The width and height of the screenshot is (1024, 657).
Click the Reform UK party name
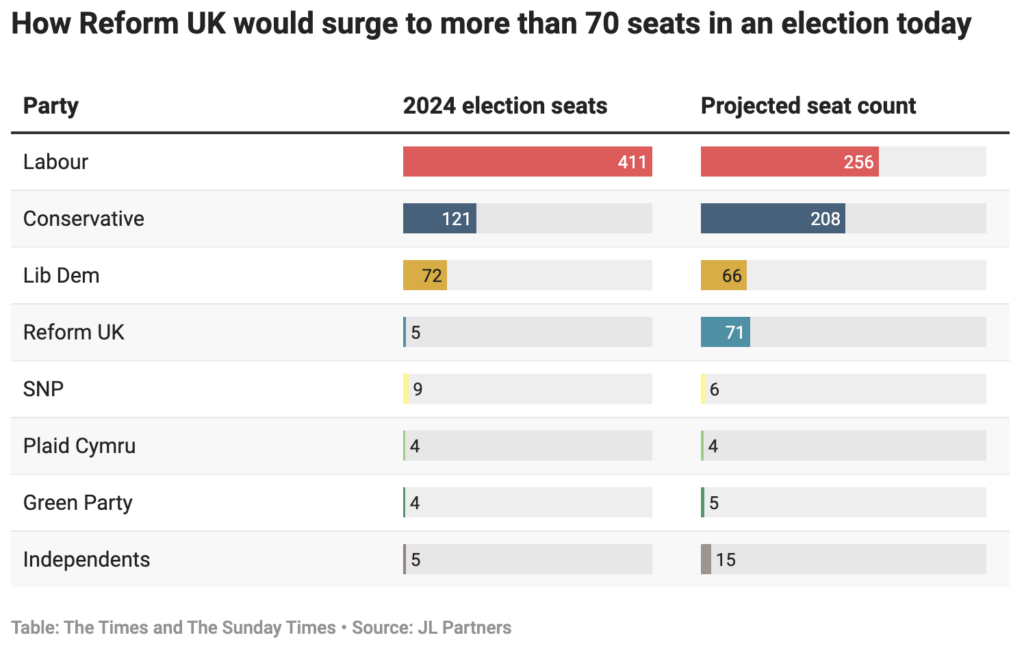click(x=74, y=332)
